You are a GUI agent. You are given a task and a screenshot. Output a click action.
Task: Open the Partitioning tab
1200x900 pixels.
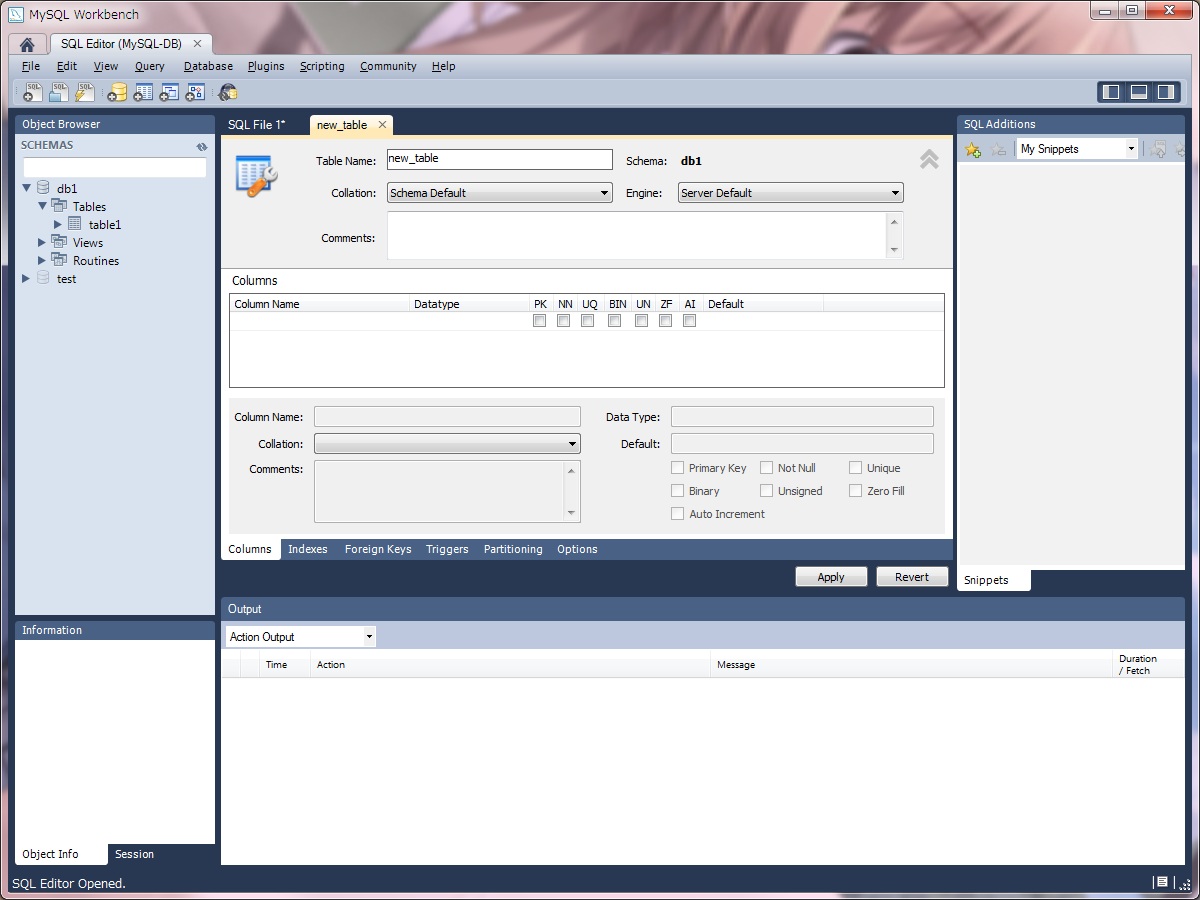[x=513, y=549]
